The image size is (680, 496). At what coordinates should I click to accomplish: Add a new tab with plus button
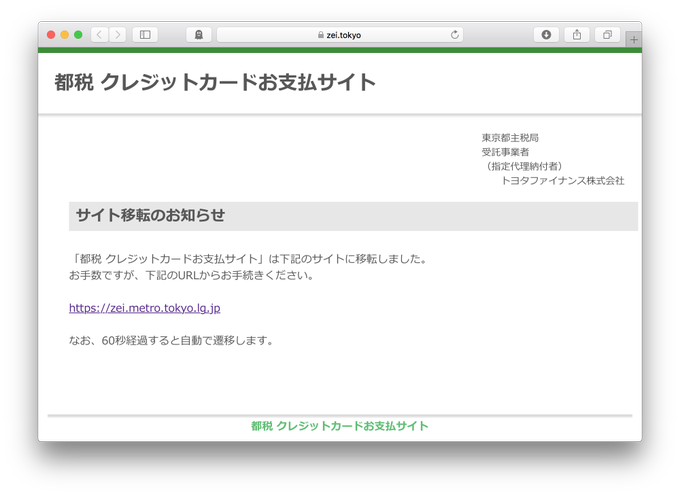click(x=634, y=40)
